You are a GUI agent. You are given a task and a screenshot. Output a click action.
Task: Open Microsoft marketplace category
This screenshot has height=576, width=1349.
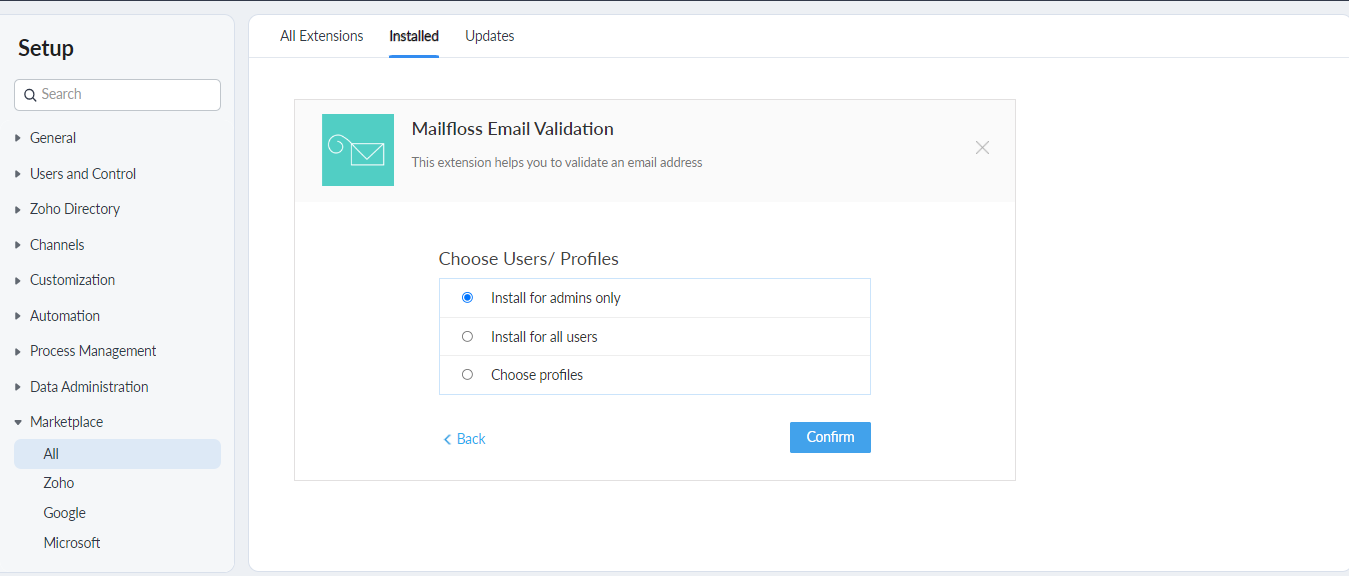pyautogui.click(x=72, y=543)
